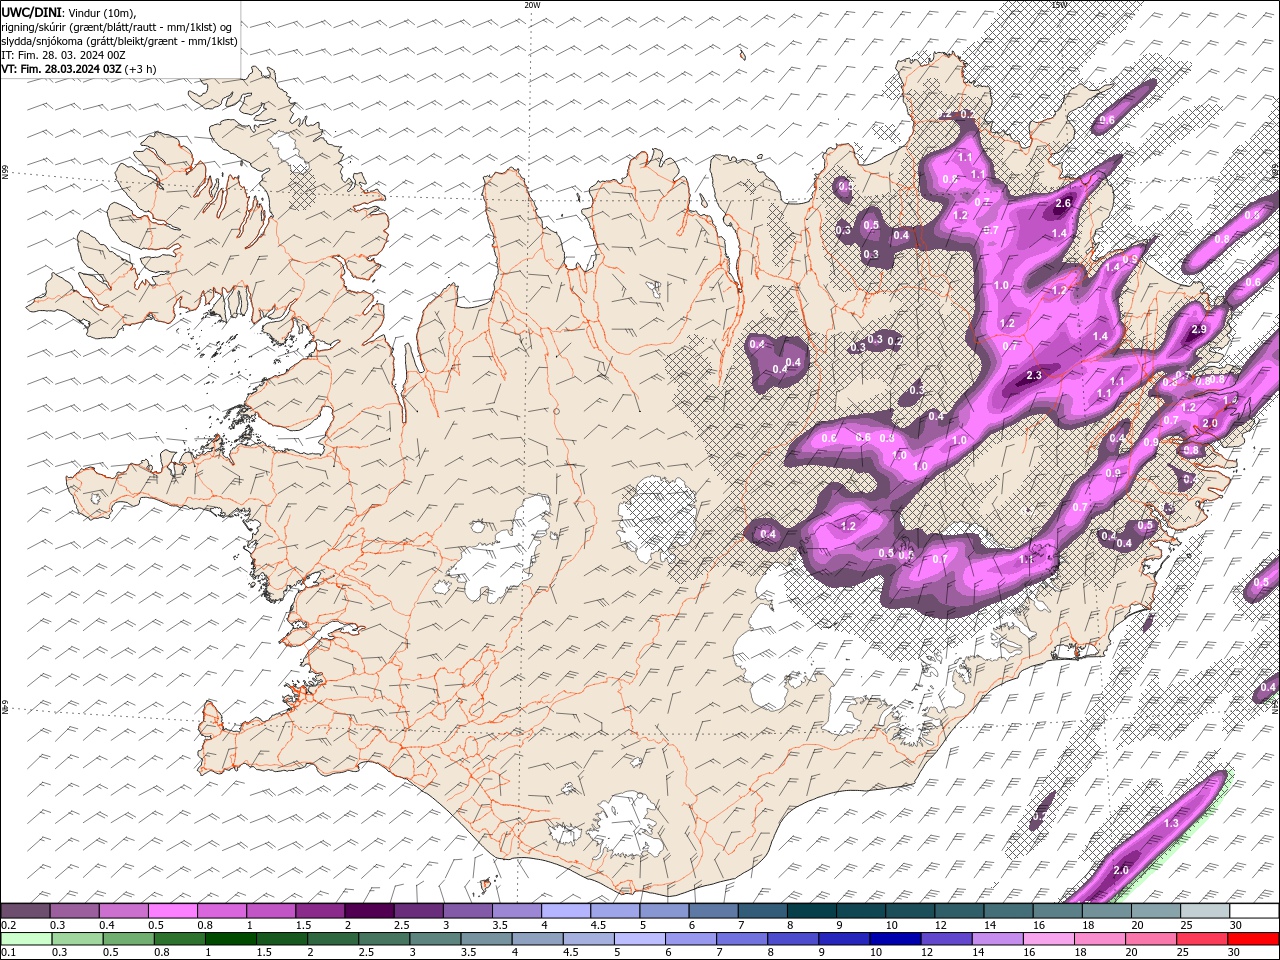Select the top-row legend swatch labeled 0.4

(x=123, y=911)
